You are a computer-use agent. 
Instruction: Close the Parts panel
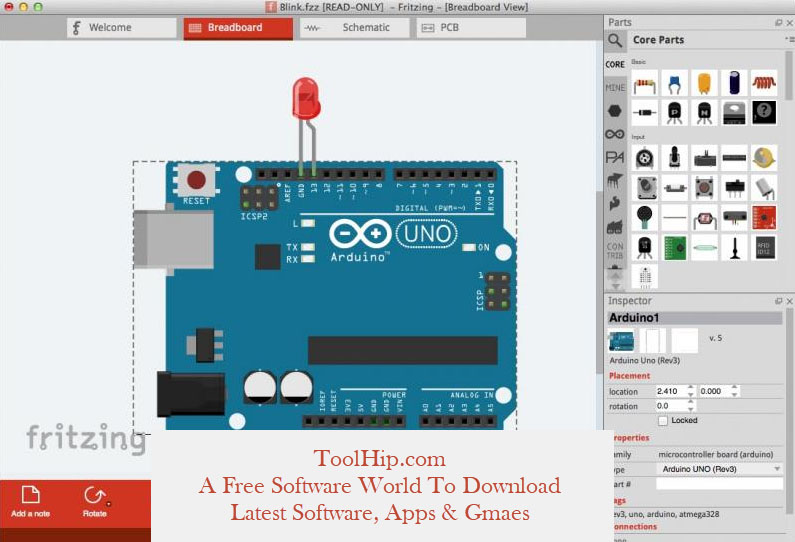click(x=790, y=23)
